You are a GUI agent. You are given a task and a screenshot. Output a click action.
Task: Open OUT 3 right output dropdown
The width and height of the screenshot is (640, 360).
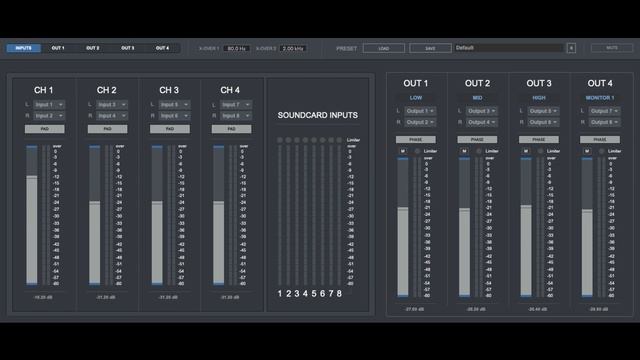click(x=543, y=122)
